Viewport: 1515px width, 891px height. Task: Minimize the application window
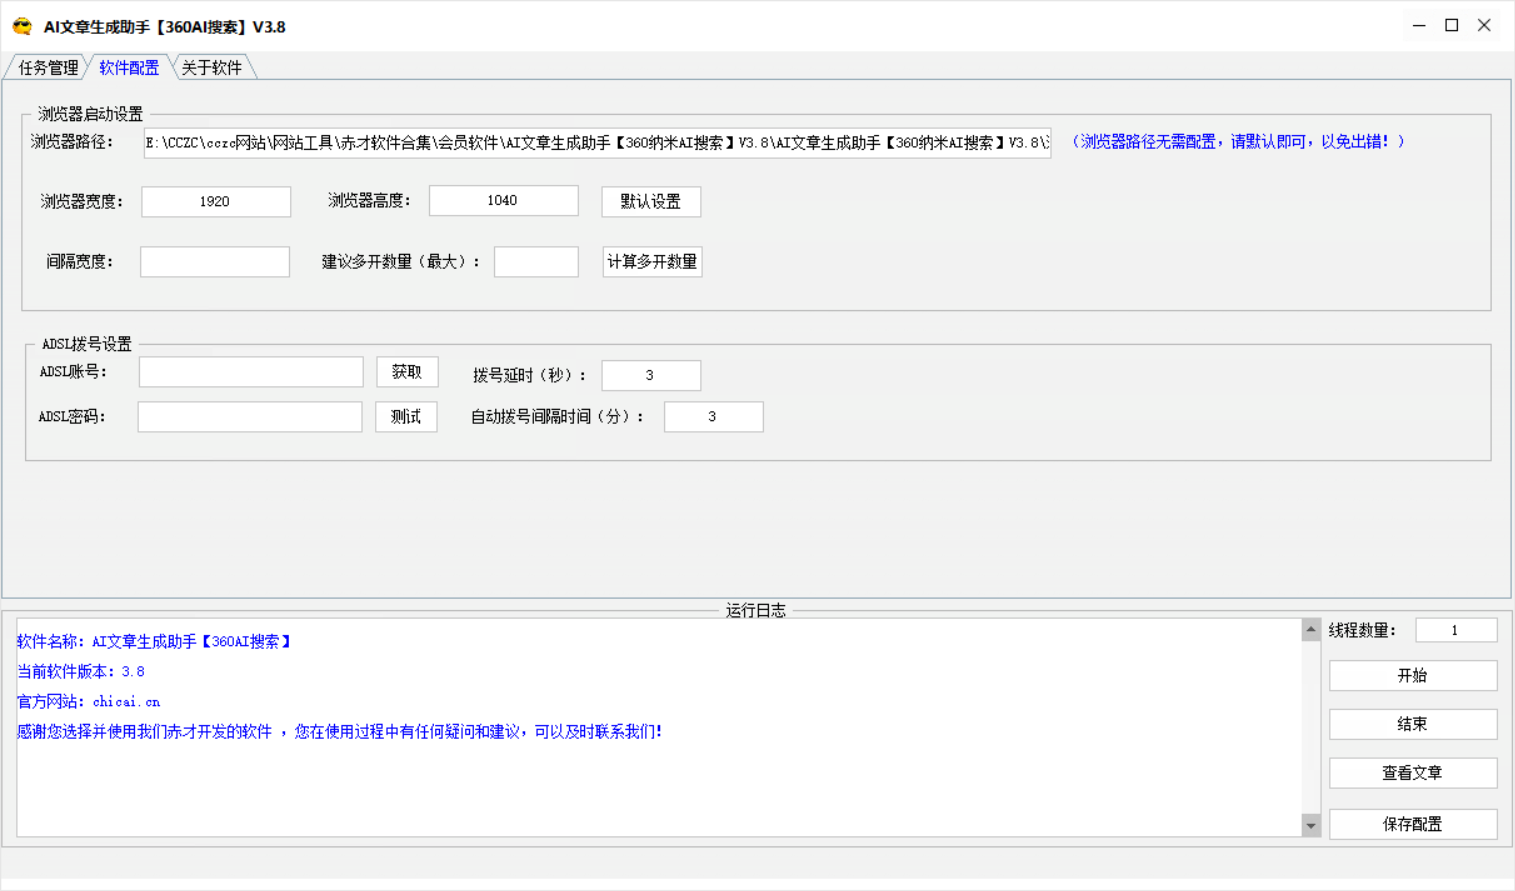point(1419,26)
